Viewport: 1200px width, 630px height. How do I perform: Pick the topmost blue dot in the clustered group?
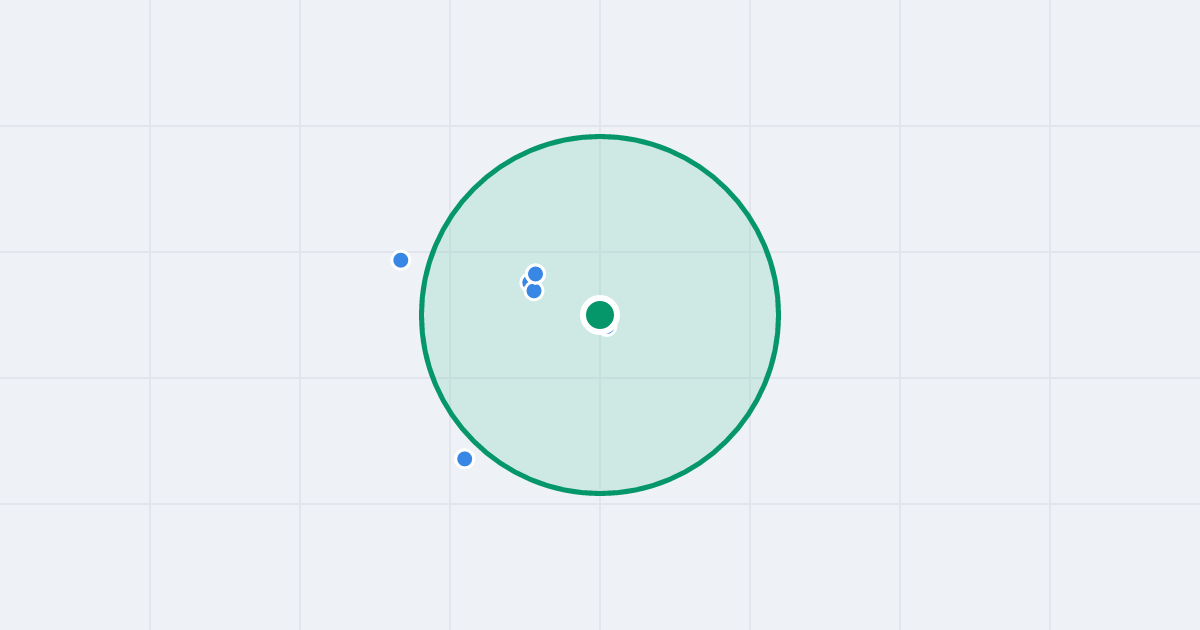pyautogui.click(x=535, y=274)
